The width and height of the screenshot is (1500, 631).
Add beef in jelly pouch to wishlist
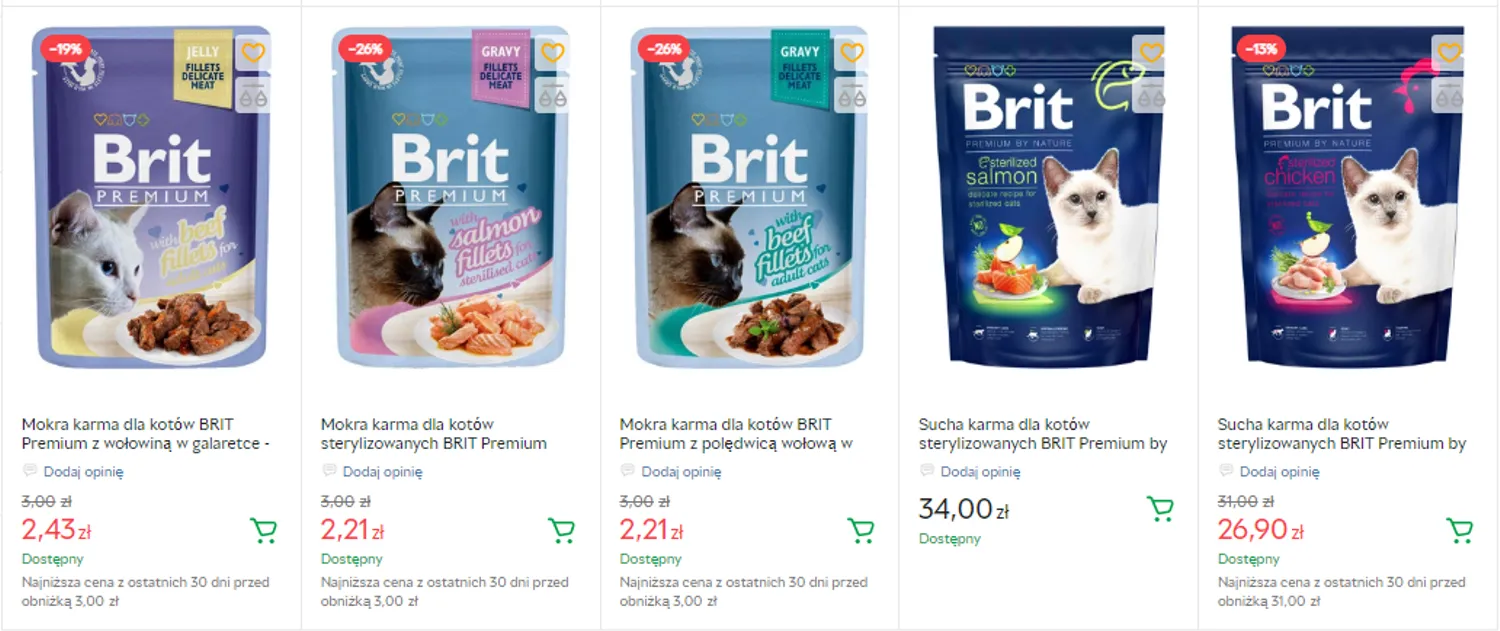253,52
